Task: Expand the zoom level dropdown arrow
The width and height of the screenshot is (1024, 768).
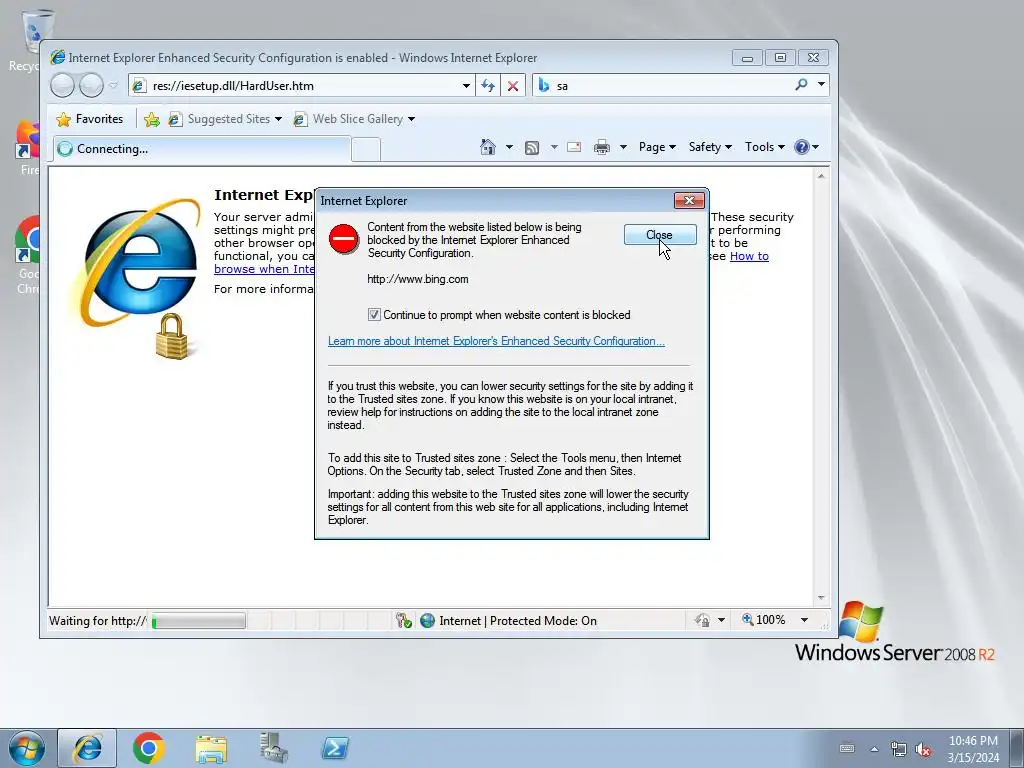Action: pyautogui.click(x=805, y=620)
